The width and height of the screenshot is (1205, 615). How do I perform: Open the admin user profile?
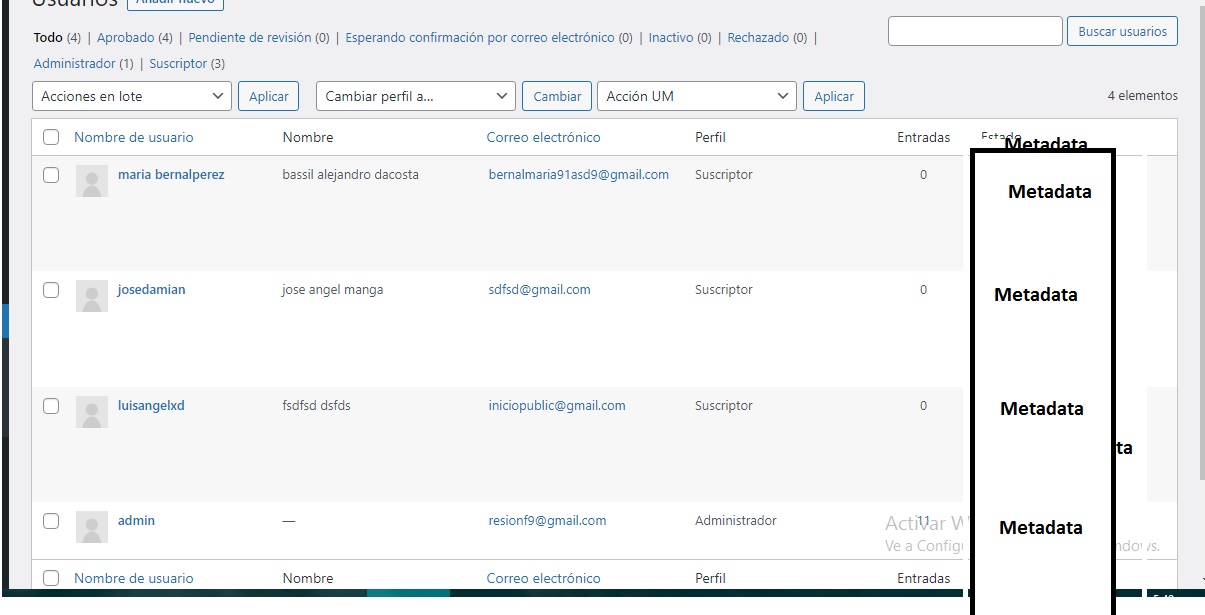click(136, 521)
